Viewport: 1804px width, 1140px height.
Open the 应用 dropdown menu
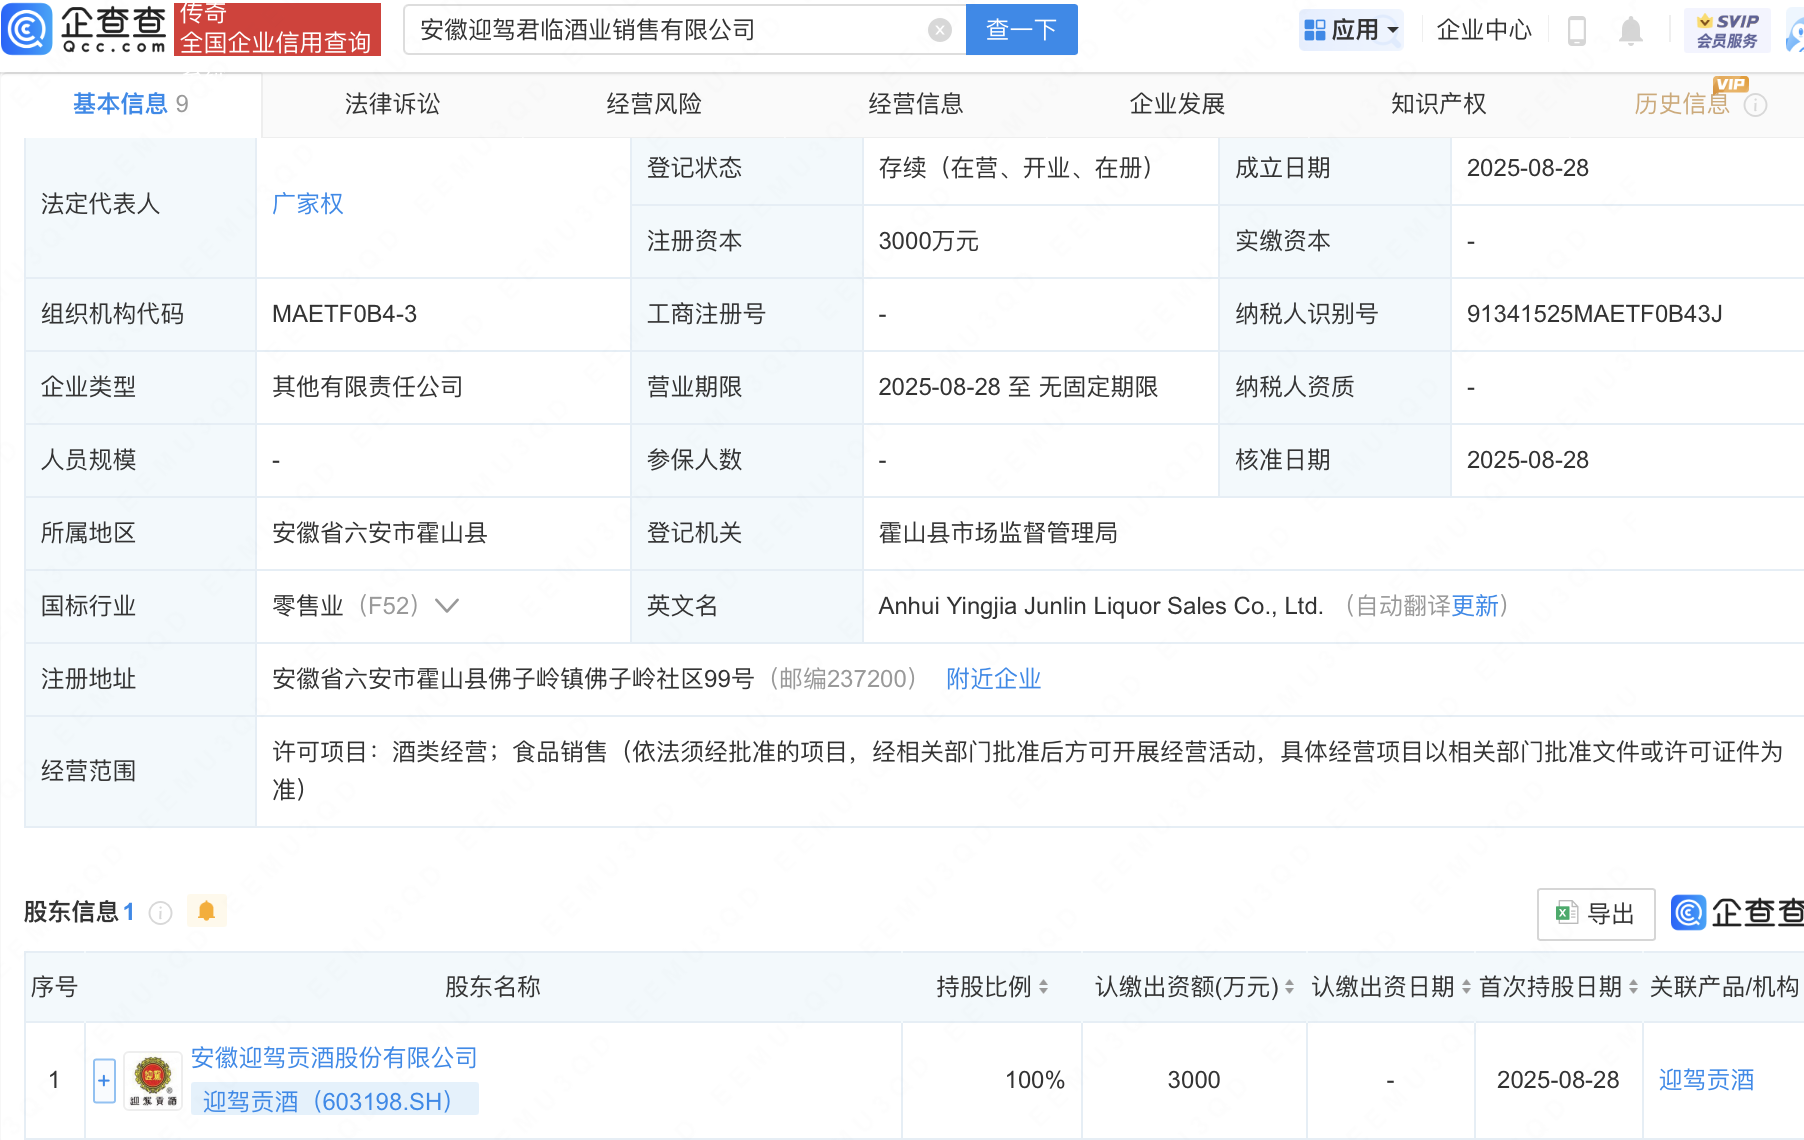pos(1351,30)
